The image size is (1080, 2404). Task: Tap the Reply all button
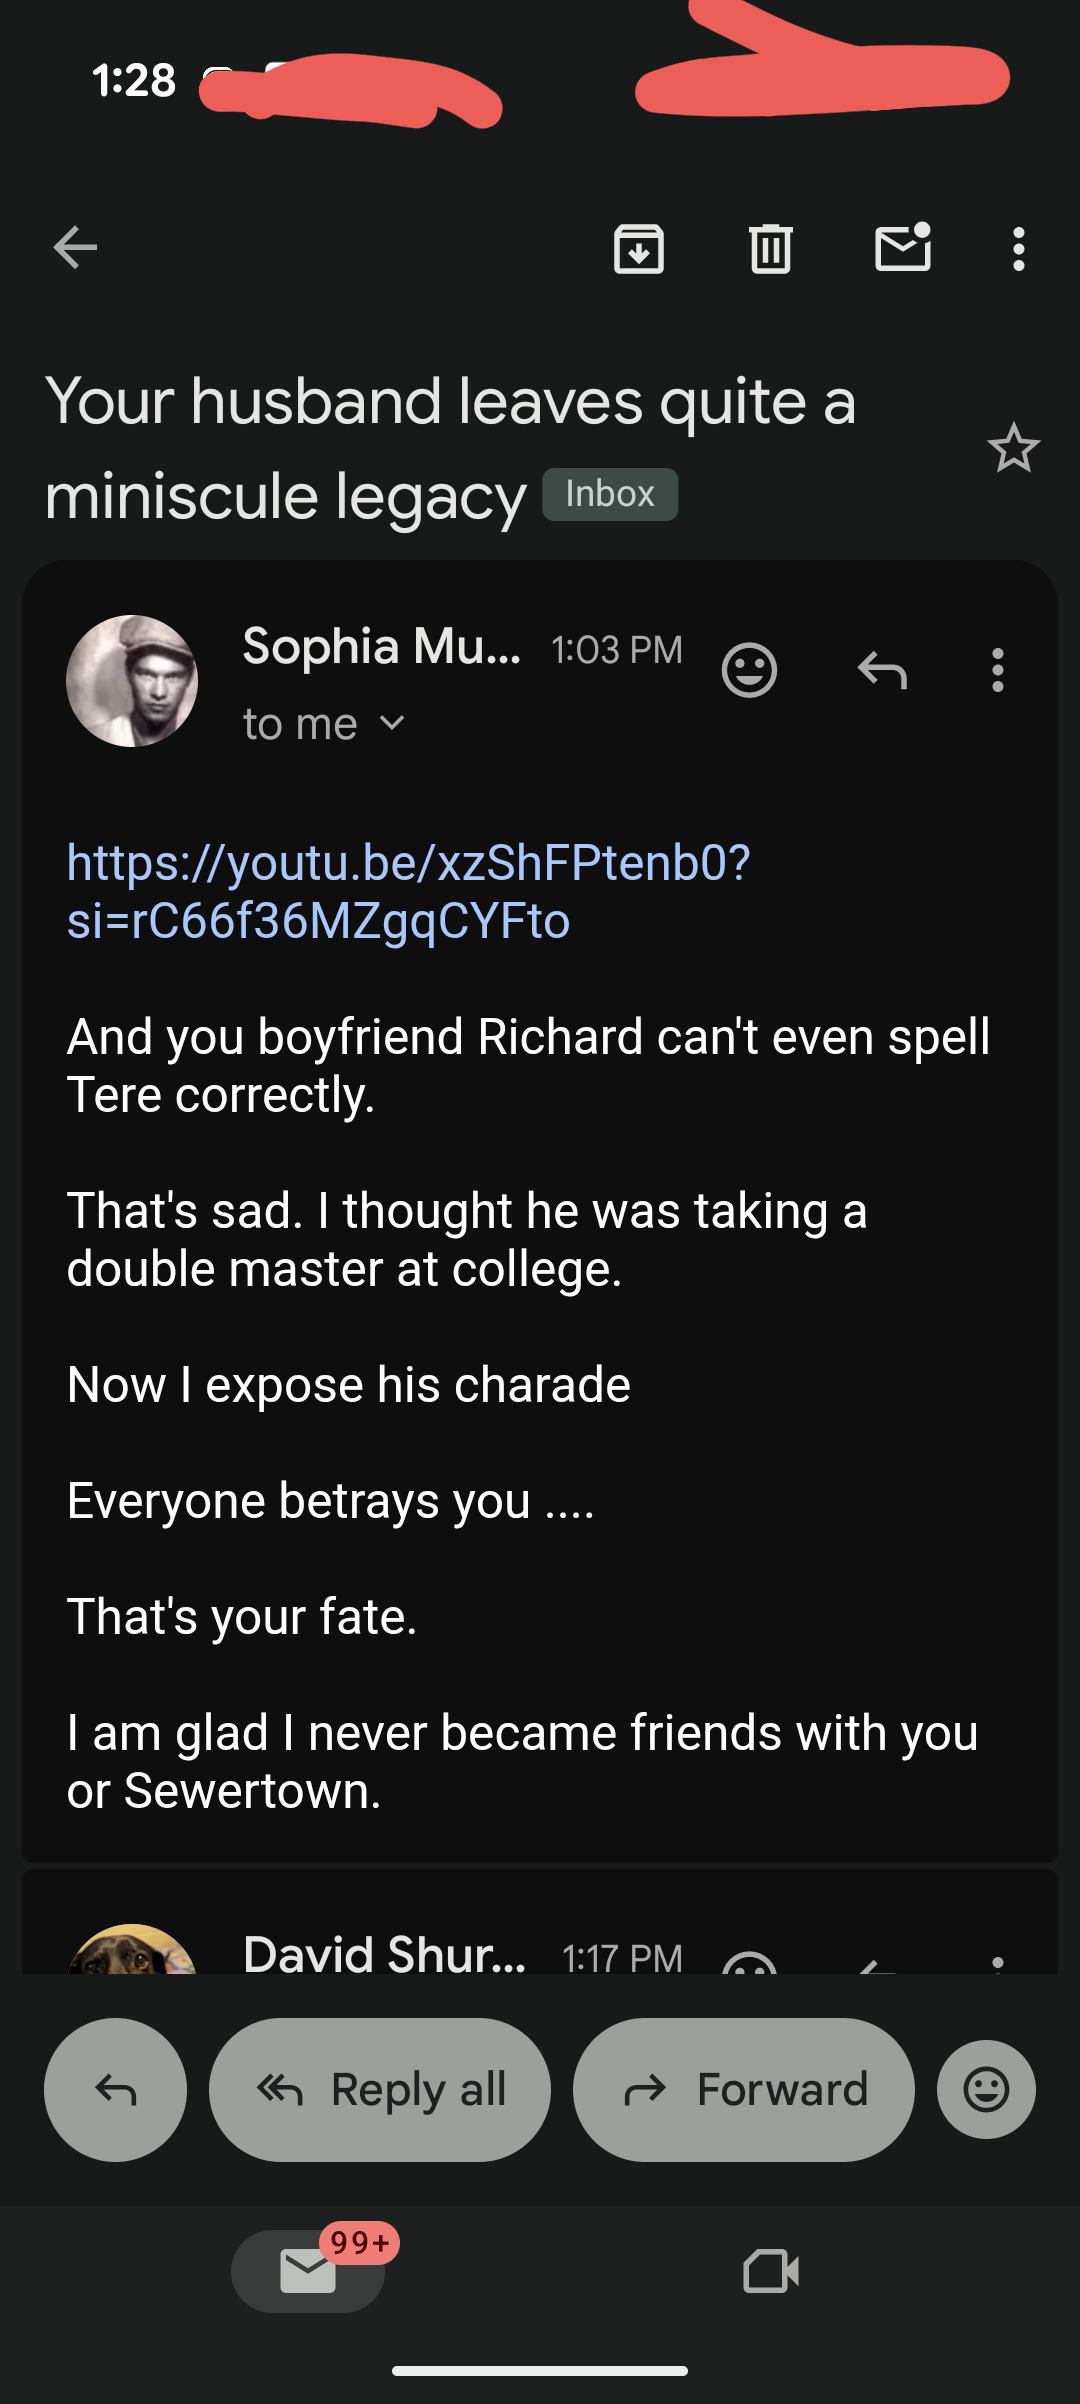[x=380, y=2089]
